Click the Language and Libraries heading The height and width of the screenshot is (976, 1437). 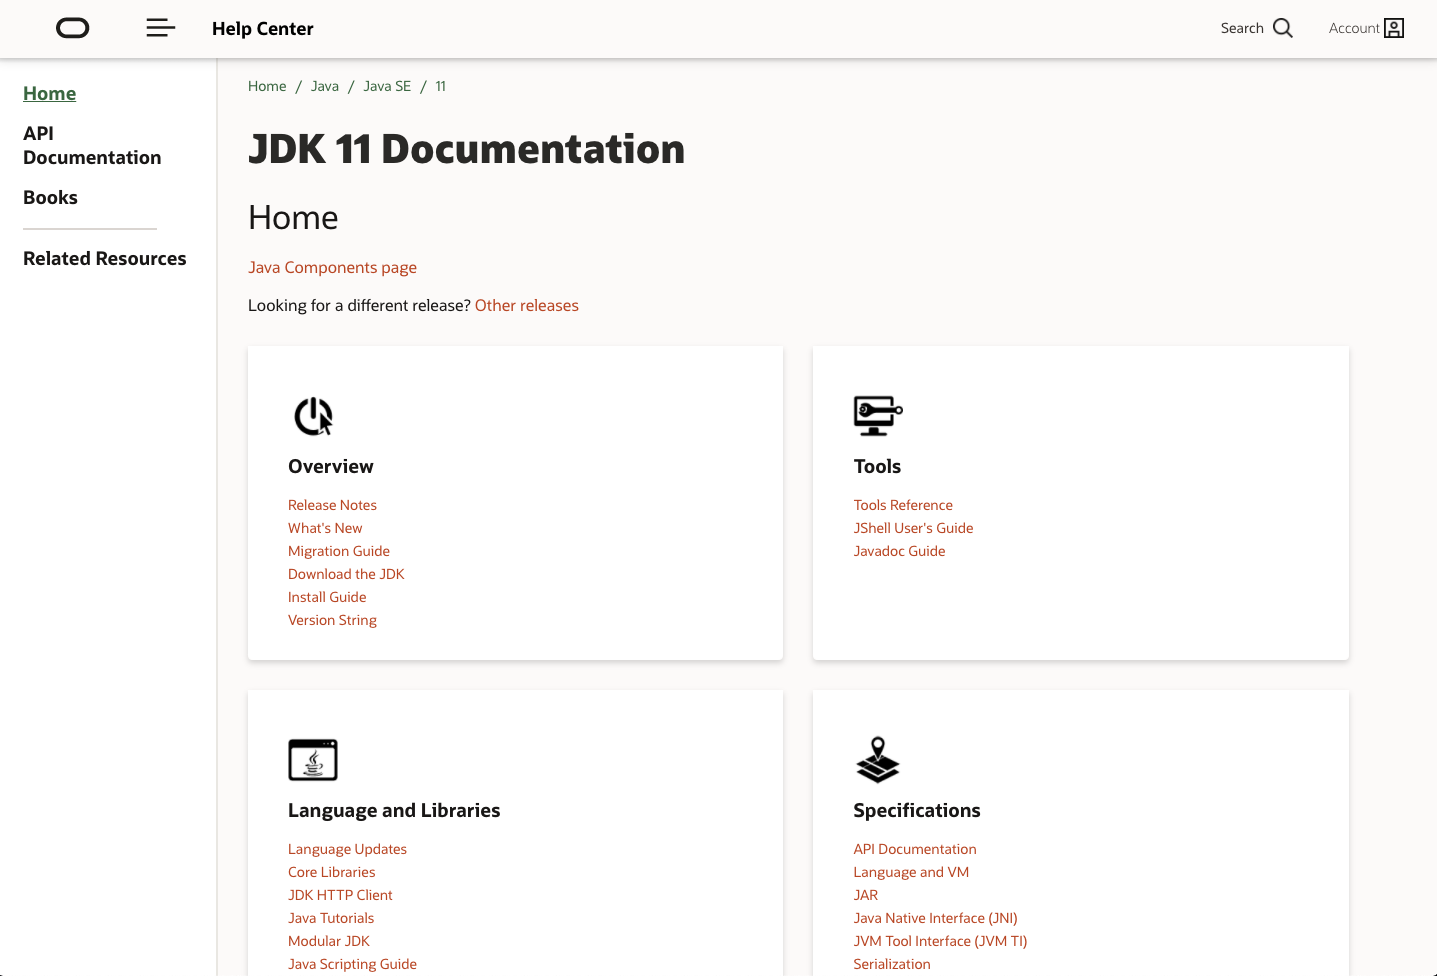[x=394, y=810]
